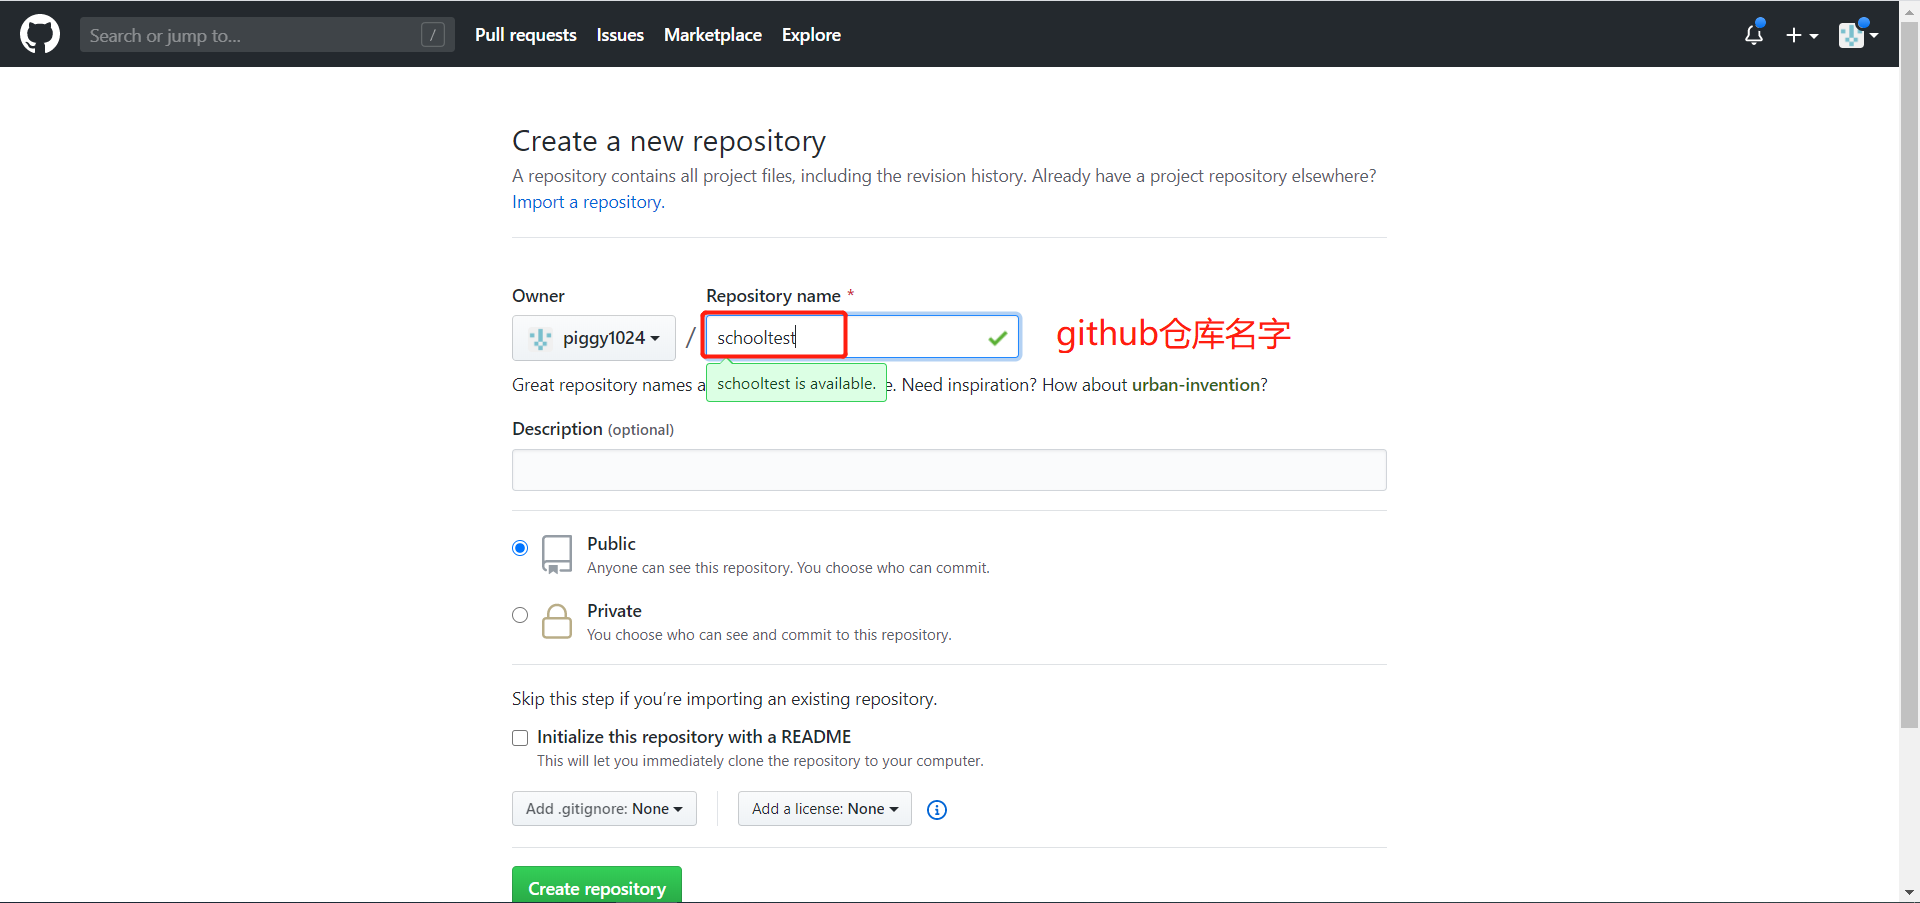Select the Private visibility option
This screenshot has height=903, width=1920.
point(520,615)
